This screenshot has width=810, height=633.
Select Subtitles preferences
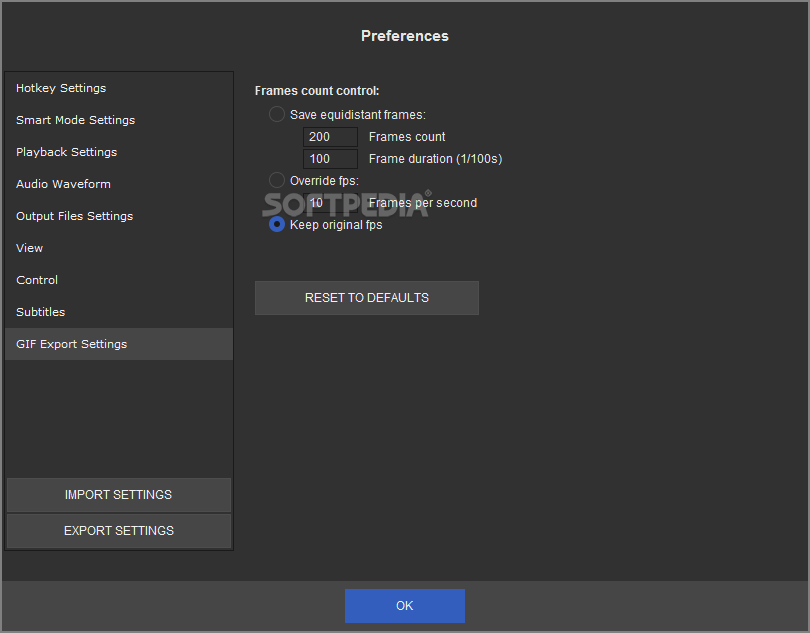click(x=119, y=312)
